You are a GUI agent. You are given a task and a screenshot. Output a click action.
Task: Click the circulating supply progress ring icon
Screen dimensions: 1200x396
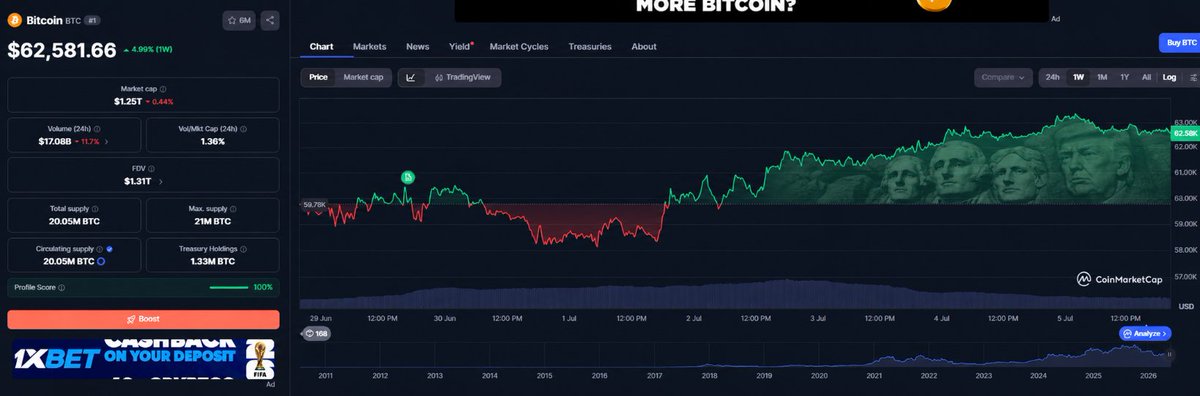pyautogui.click(x=101, y=261)
